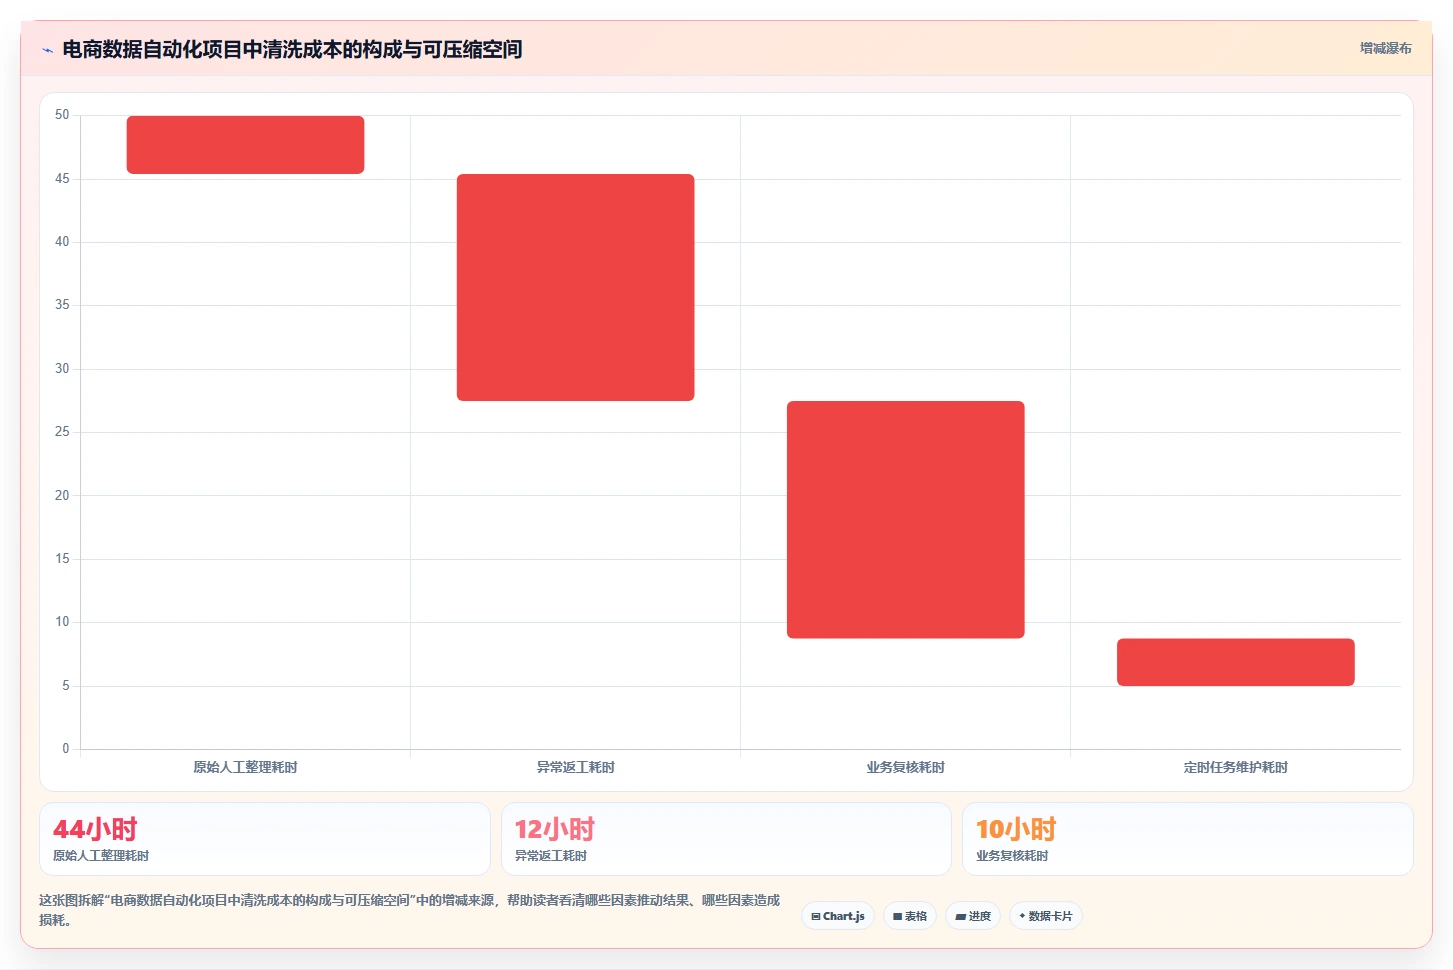1453x970 pixels.
Task: Click the 定时任务维护耗时 waterfall bar
Action: 1235,662
